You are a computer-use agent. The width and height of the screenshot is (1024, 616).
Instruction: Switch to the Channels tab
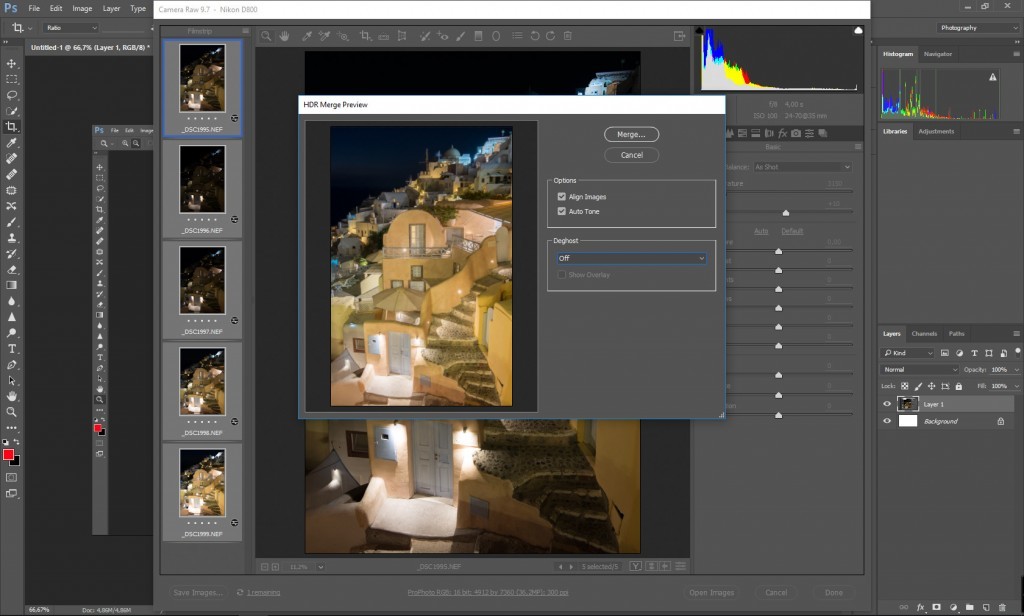point(924,333)
